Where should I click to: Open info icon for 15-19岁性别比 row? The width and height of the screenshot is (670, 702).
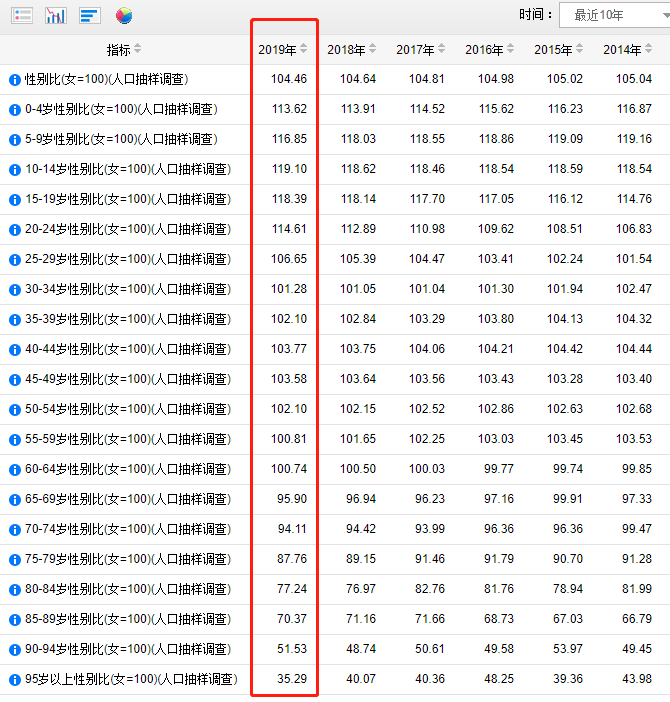15,200
